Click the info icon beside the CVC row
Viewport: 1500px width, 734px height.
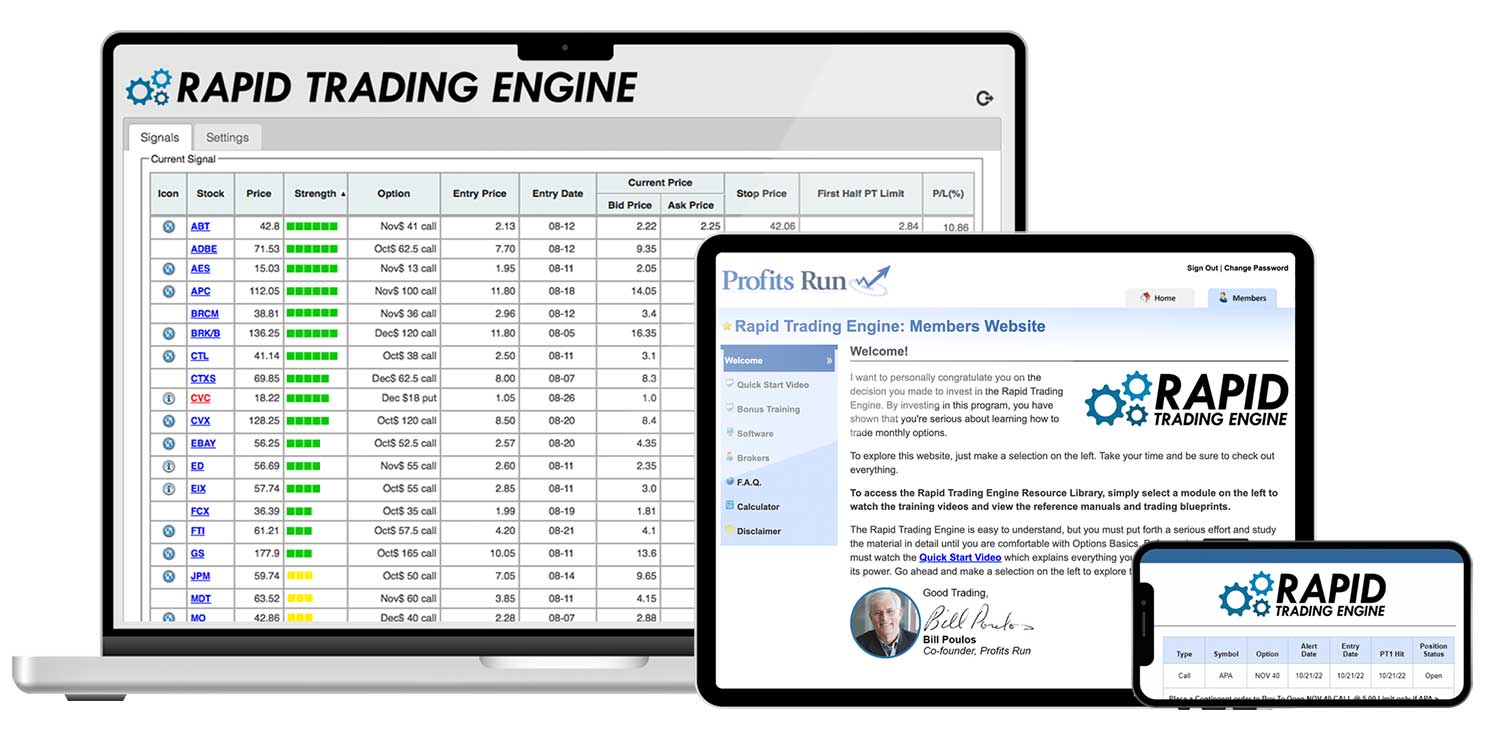click(167, 399)
